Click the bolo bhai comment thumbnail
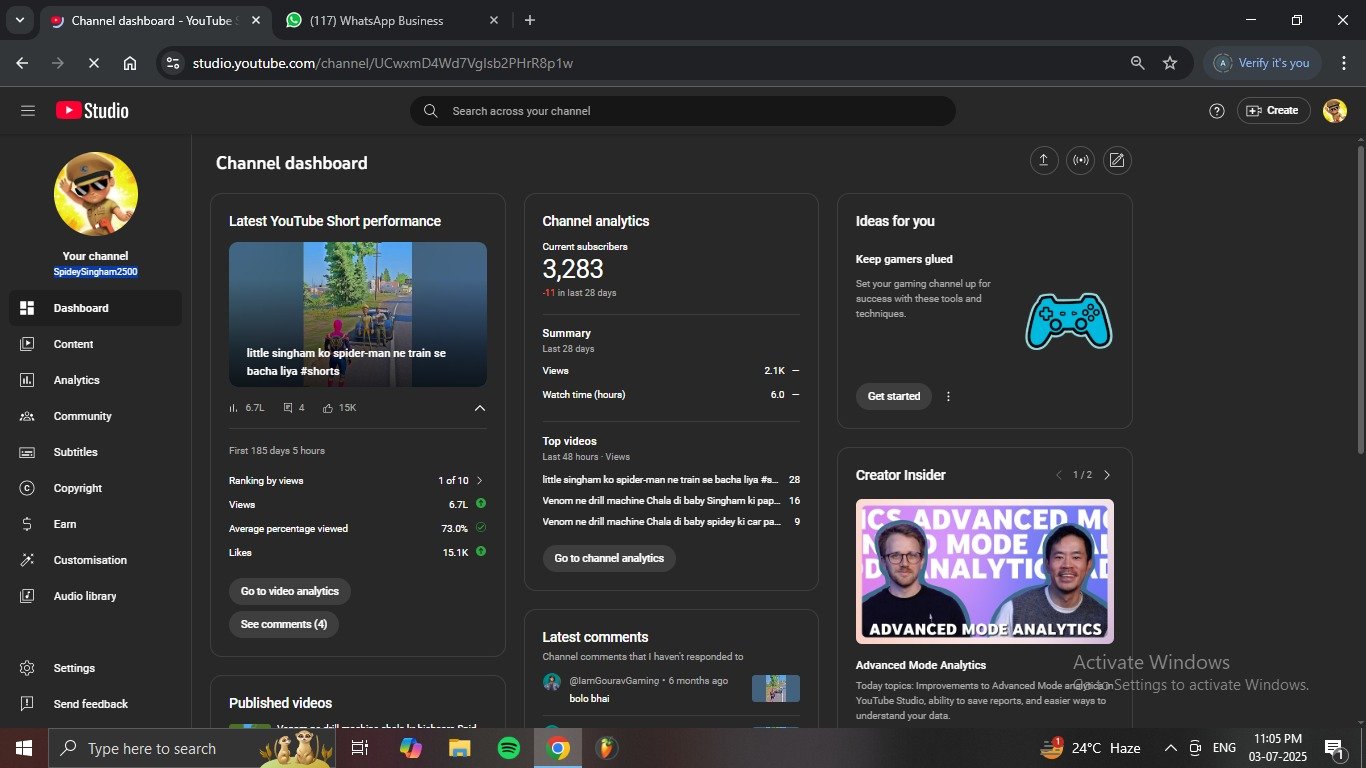Viewport: 1366px width, 768px height. point(776,688)
